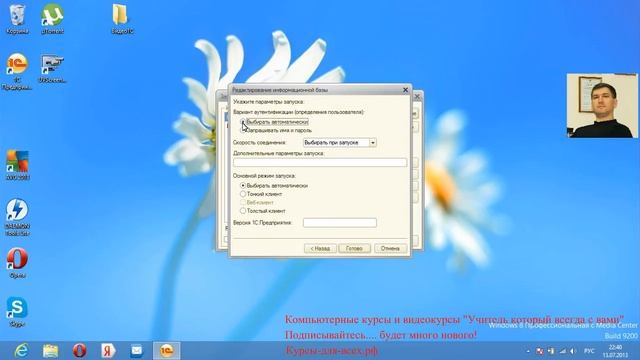Open Opera browser from the taskbar
The width and height of the screenshot is (640, 360).
point(80,351)
